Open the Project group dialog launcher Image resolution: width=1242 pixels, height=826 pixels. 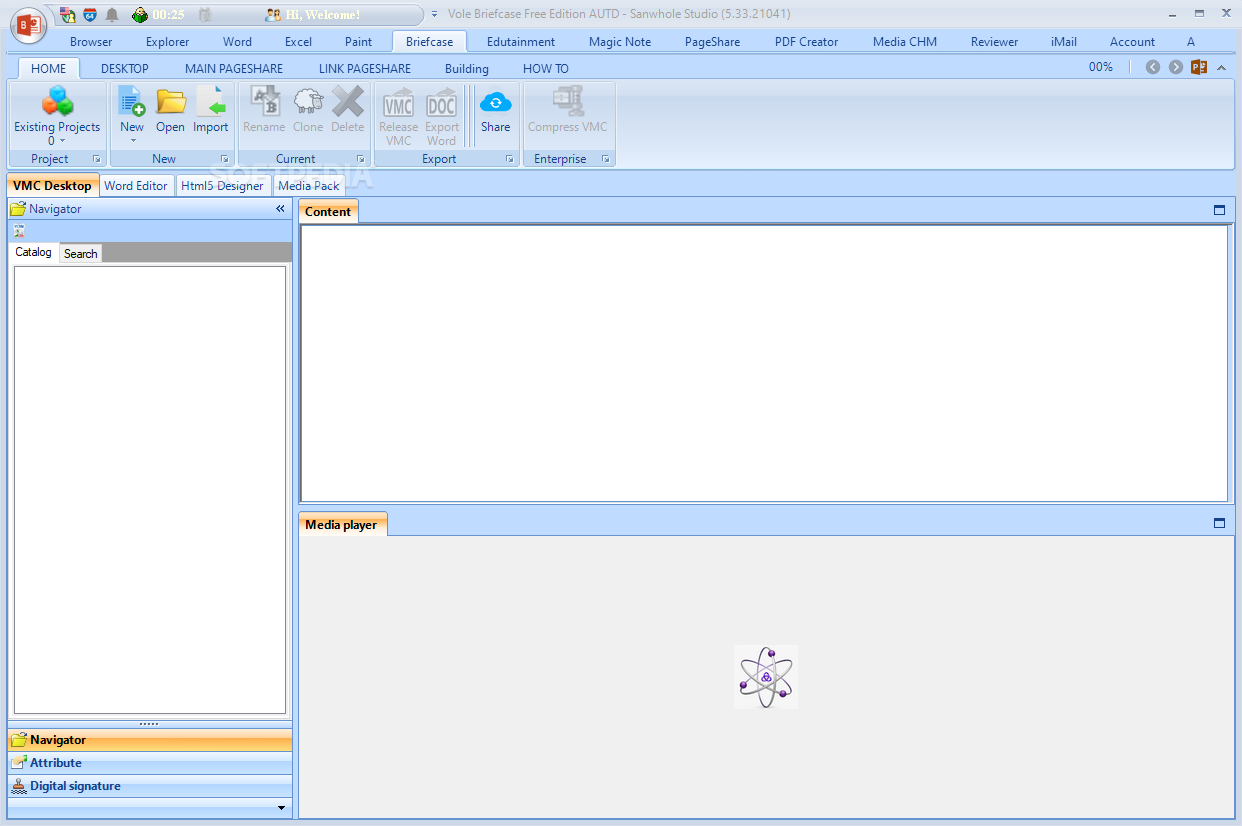[97, 159]
